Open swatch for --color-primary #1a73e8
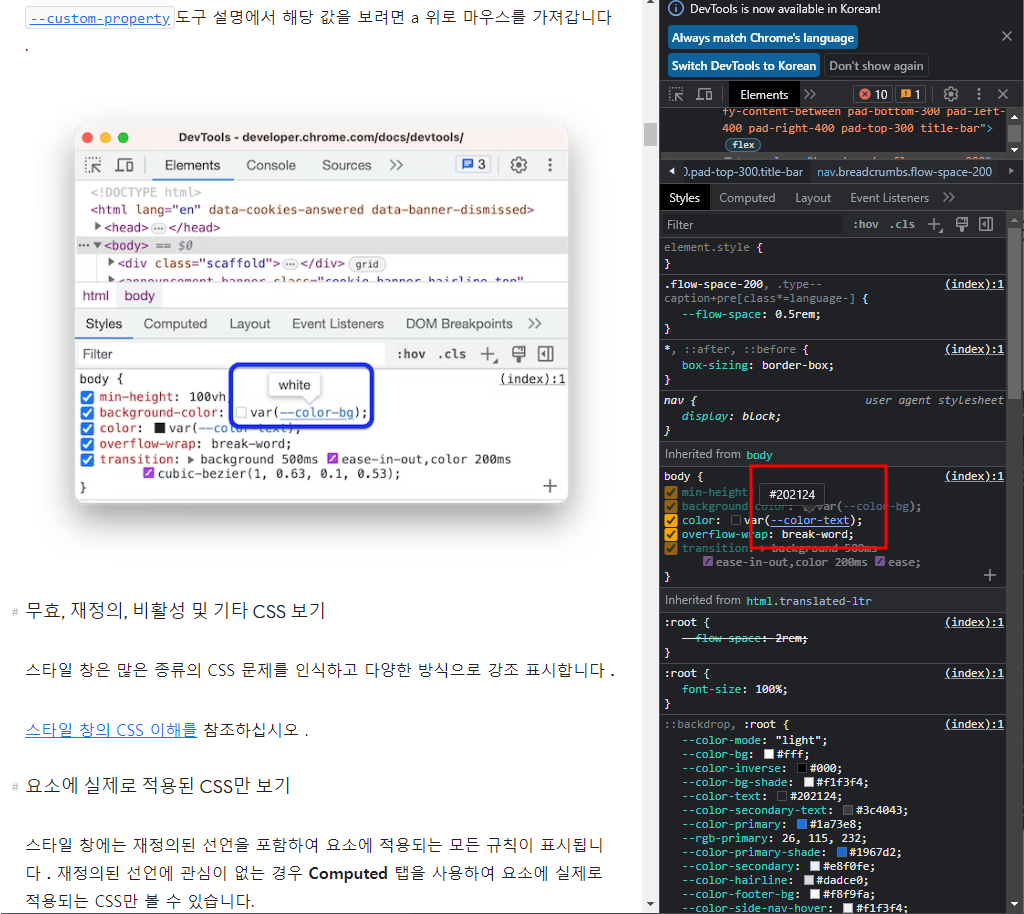This screenshot has width=1024, height=914. click(802, 824)
